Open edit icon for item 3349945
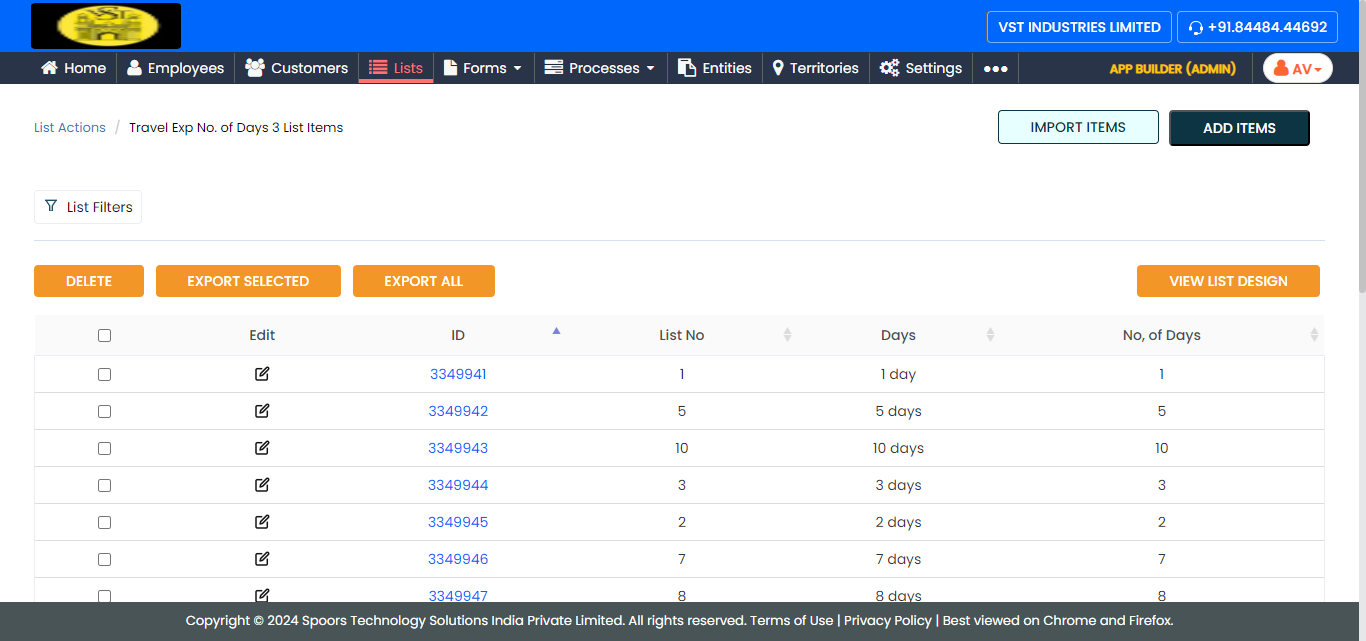The width and height of the screenshot is (1366, 641). pos(262,522)
